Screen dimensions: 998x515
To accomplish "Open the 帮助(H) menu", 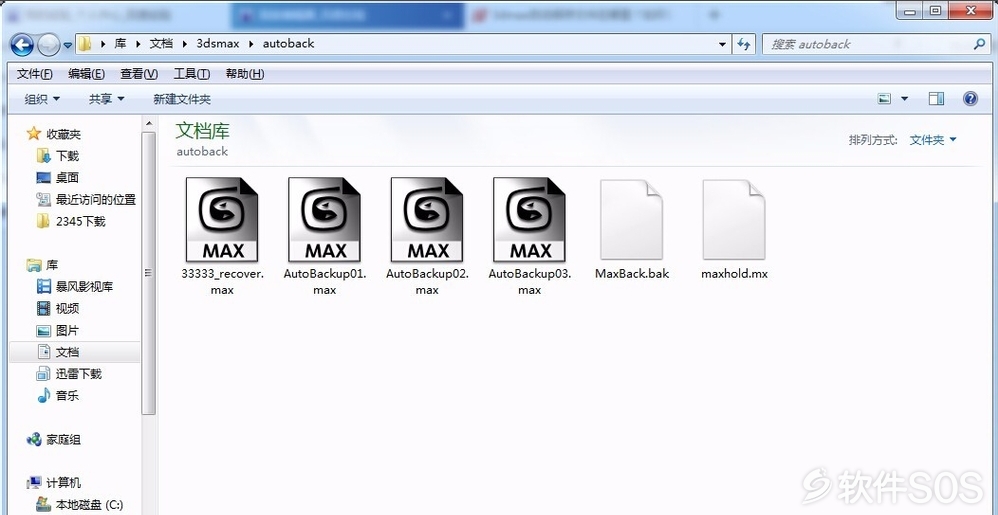I will pos(245,74).
